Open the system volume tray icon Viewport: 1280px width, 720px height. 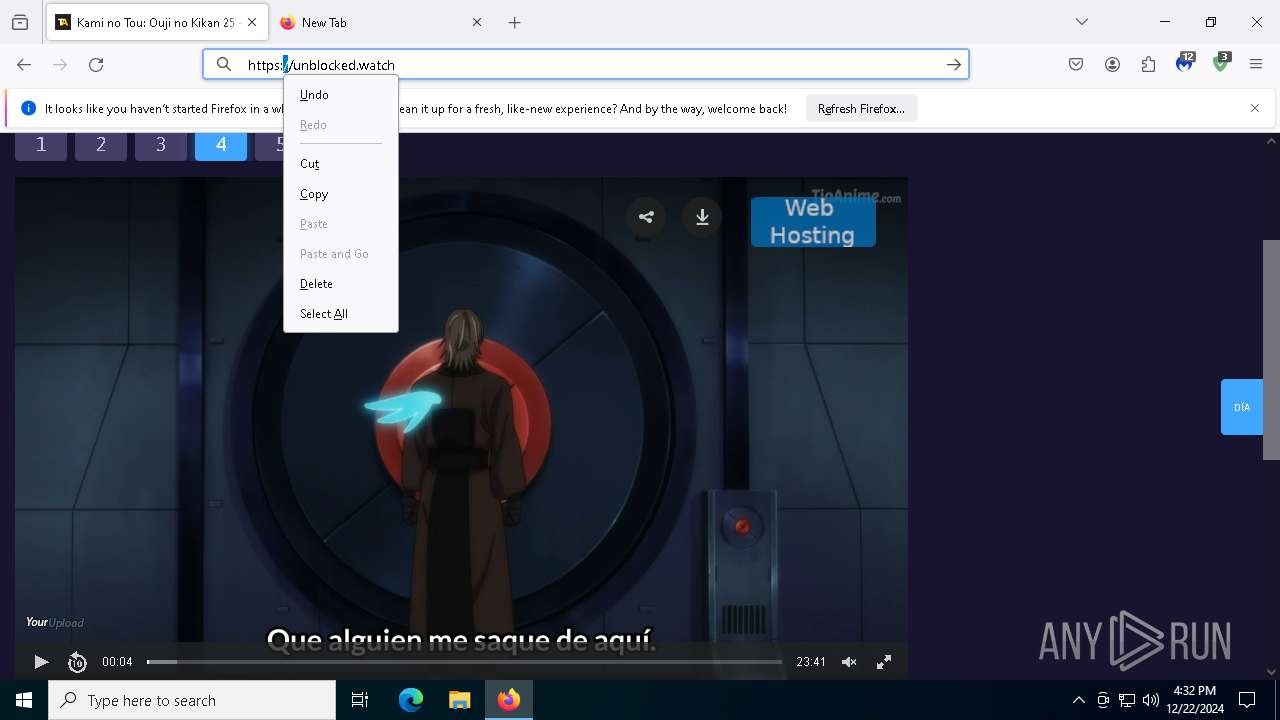pos(1151,700)
